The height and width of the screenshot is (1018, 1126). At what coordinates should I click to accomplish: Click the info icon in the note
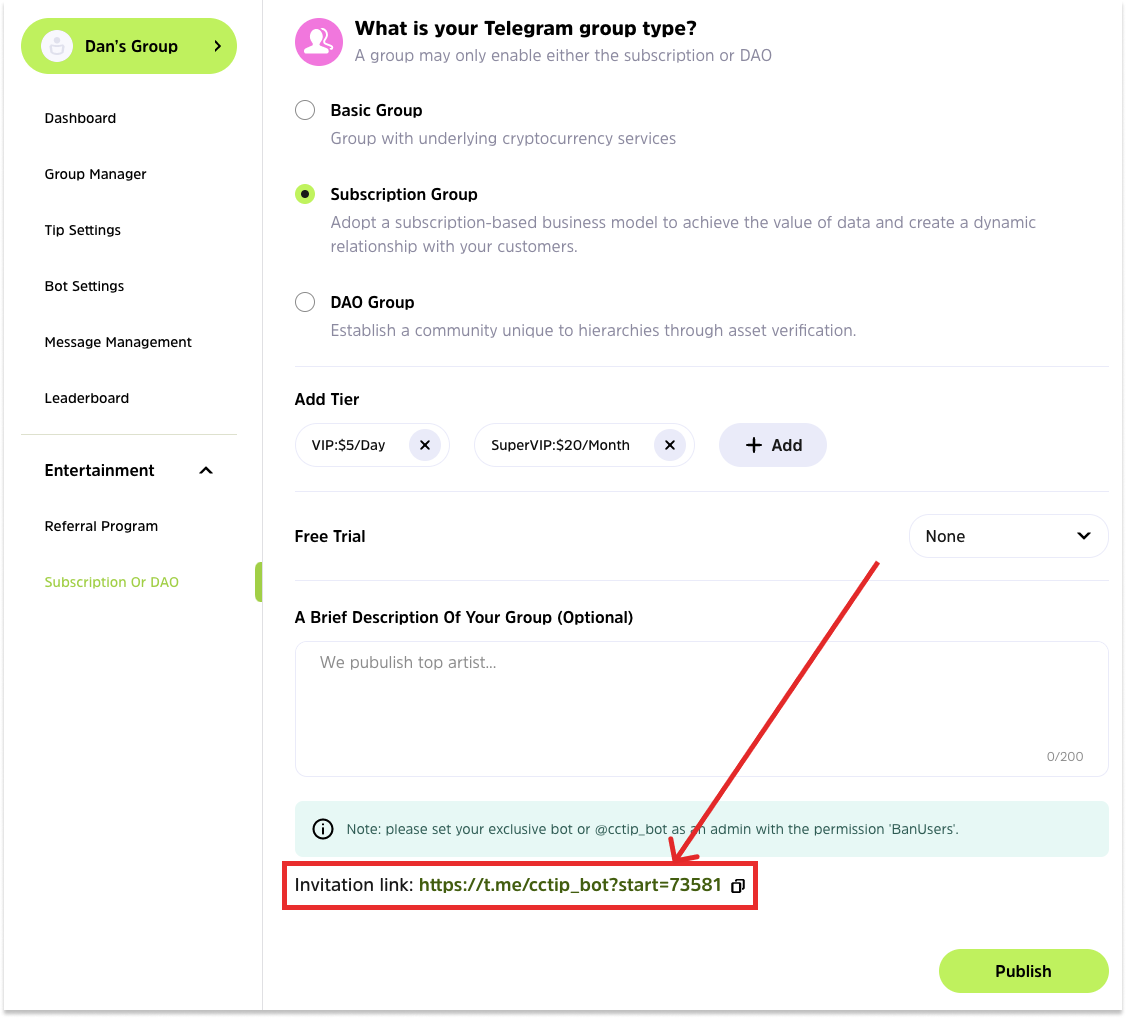click(323, 829)
